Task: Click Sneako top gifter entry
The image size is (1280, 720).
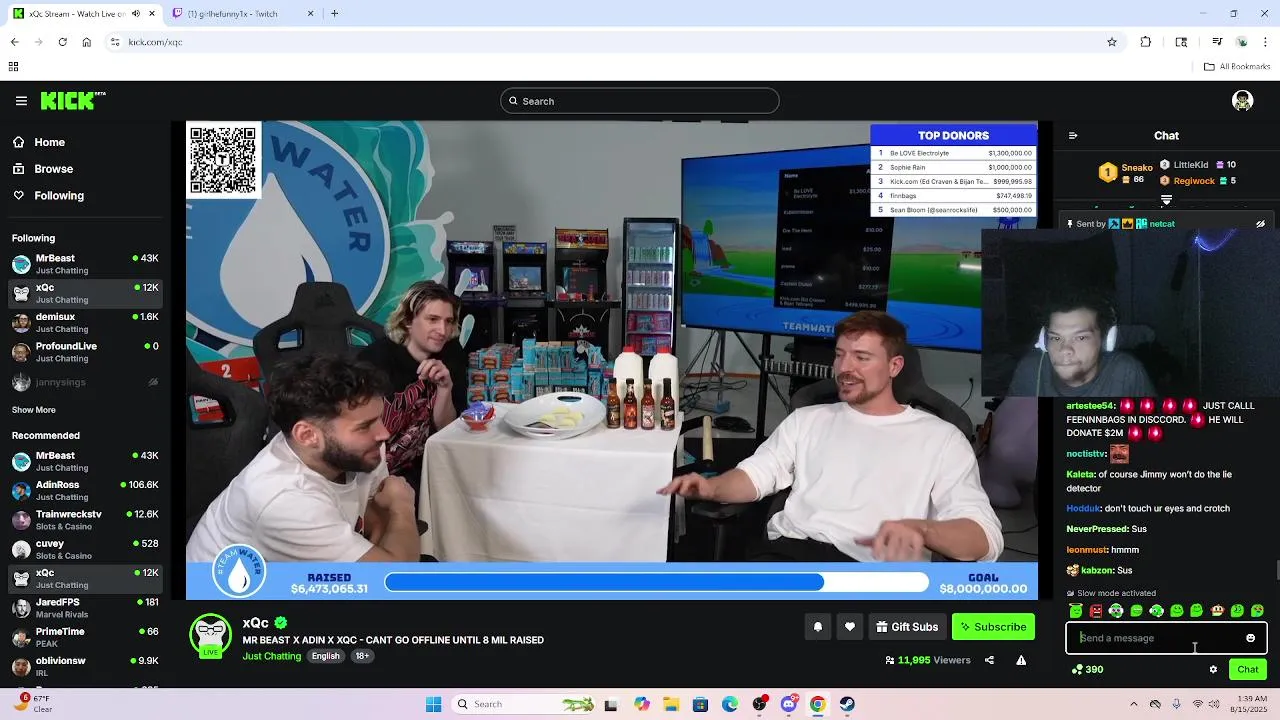Action: tap(1127, 172)
